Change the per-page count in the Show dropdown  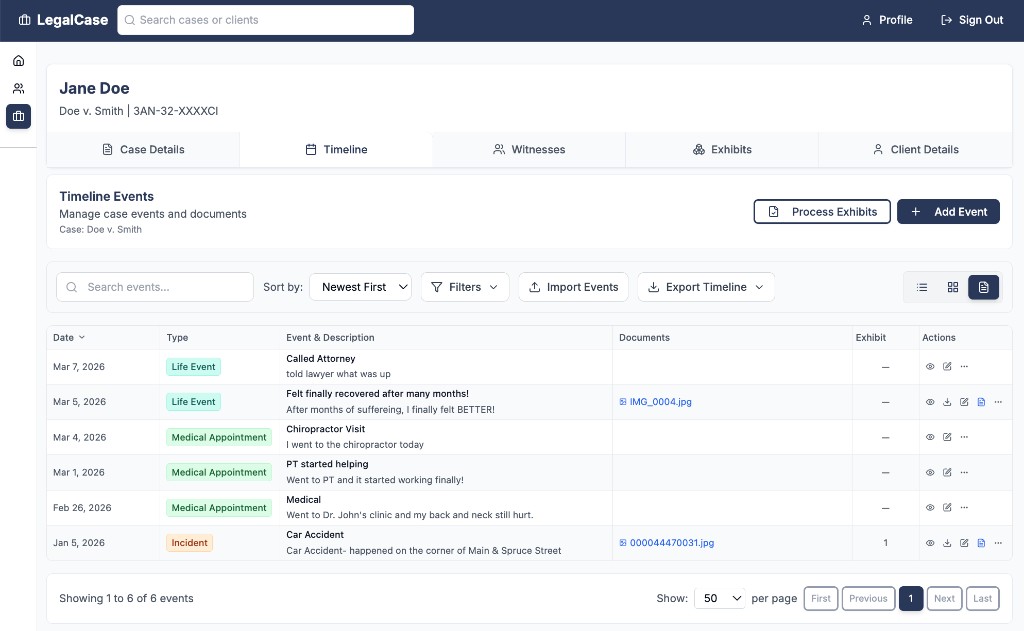pos(719,598)
